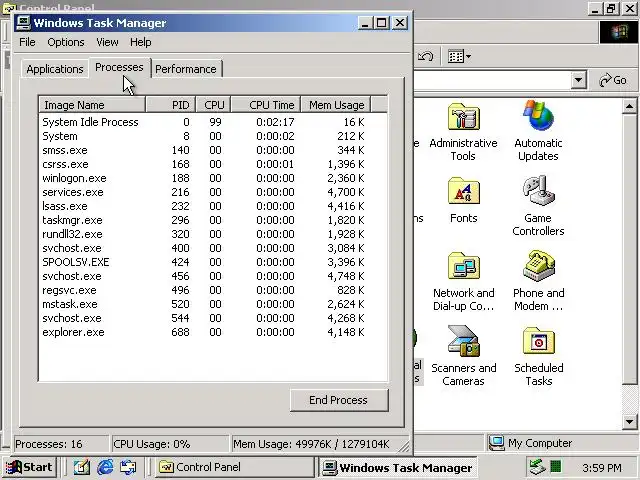640x480 pixels.
Task: Click the Control Panel scrollbar down arrow
Action: coord(629,421)
